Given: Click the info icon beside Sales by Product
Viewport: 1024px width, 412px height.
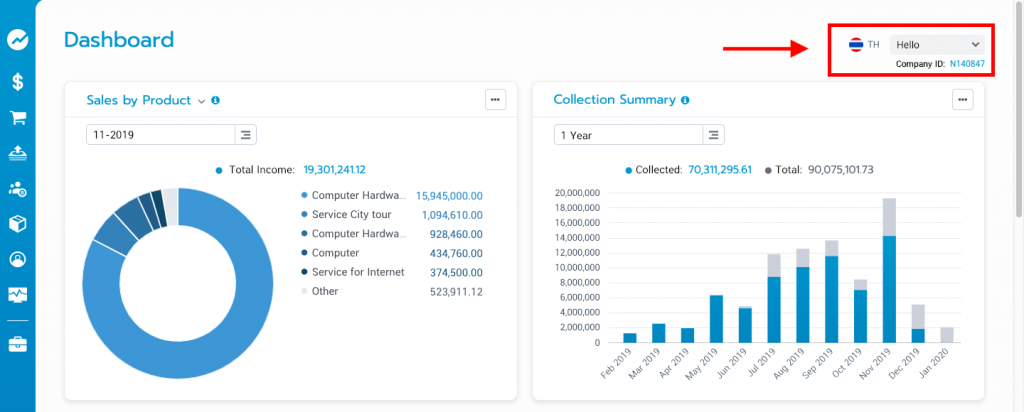Looking at the screenshot, I should coord(216,101).
